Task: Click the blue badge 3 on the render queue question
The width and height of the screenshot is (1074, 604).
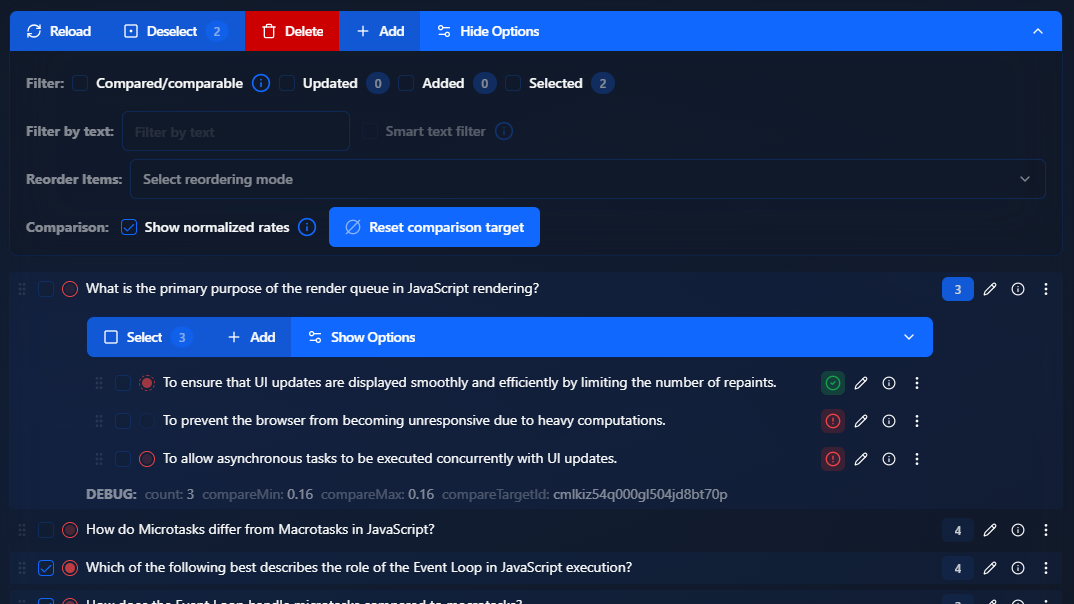Action: [958, 290]
